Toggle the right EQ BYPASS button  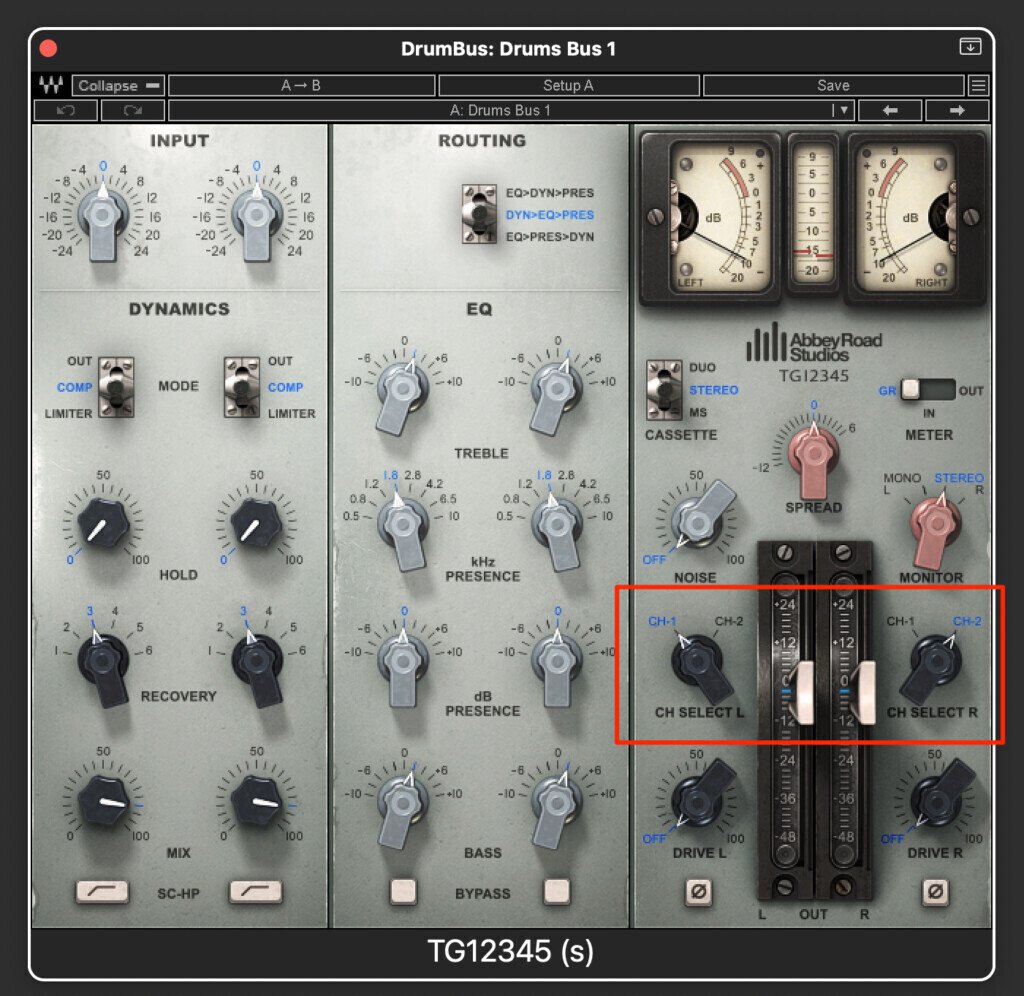[x=556, y=892]
